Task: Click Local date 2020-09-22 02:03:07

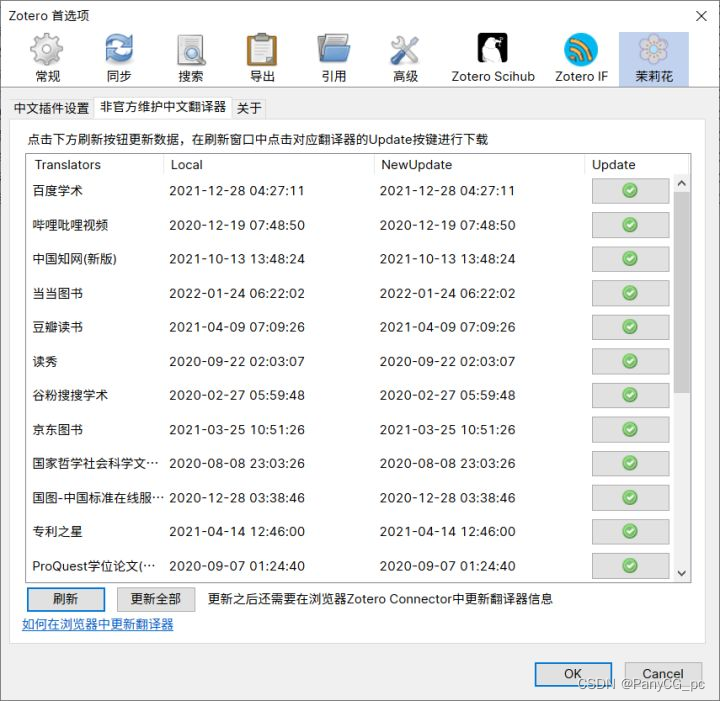Action: click(236, 361)
